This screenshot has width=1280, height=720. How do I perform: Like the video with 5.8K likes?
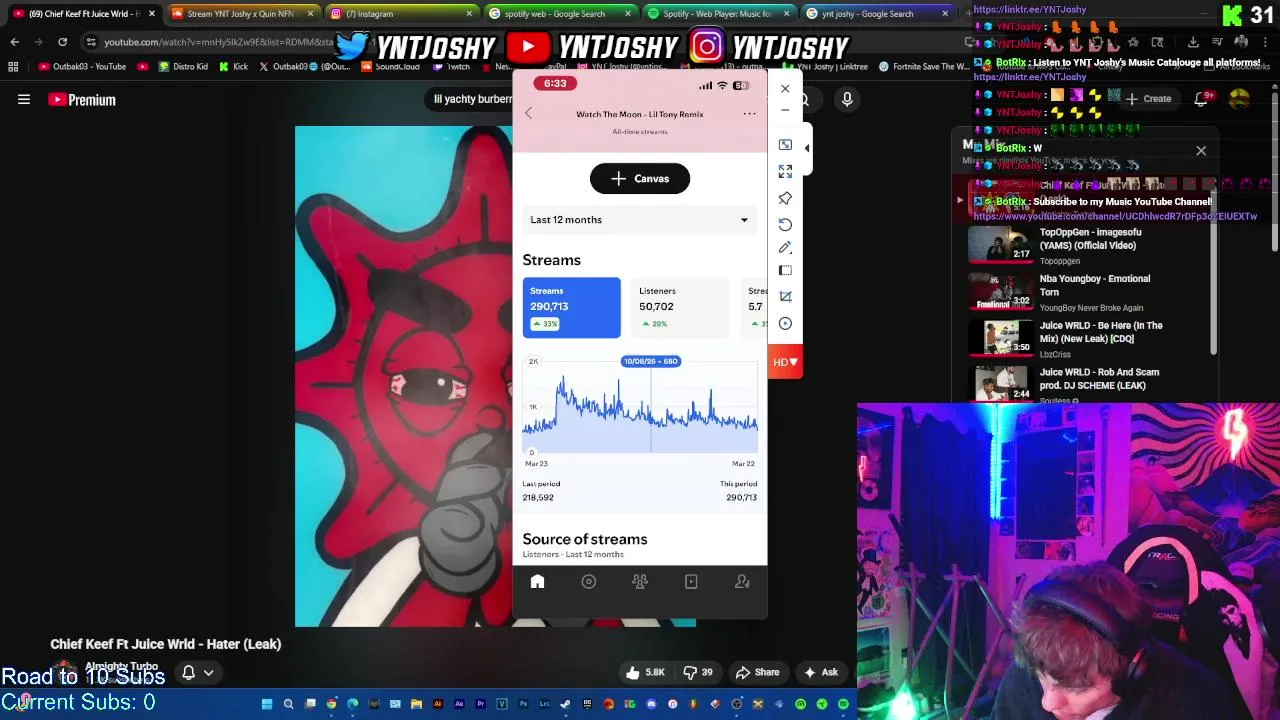click(645, 672)
